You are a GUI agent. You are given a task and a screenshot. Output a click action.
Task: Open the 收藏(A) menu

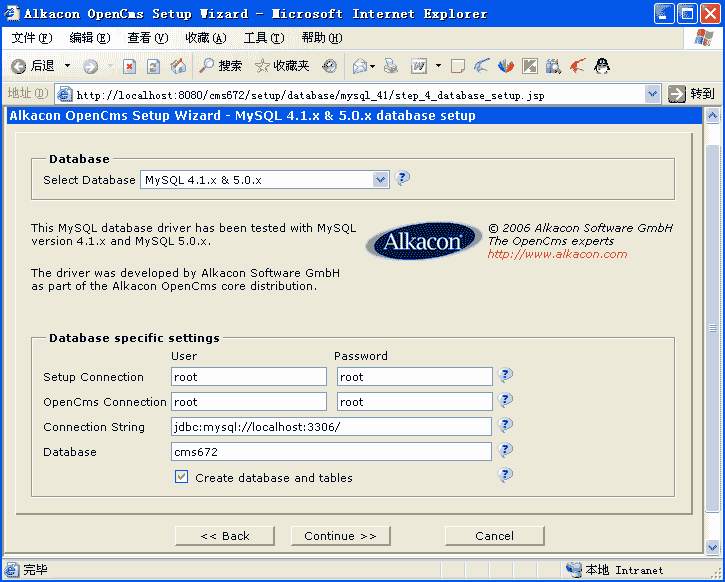tap(206, 38)
